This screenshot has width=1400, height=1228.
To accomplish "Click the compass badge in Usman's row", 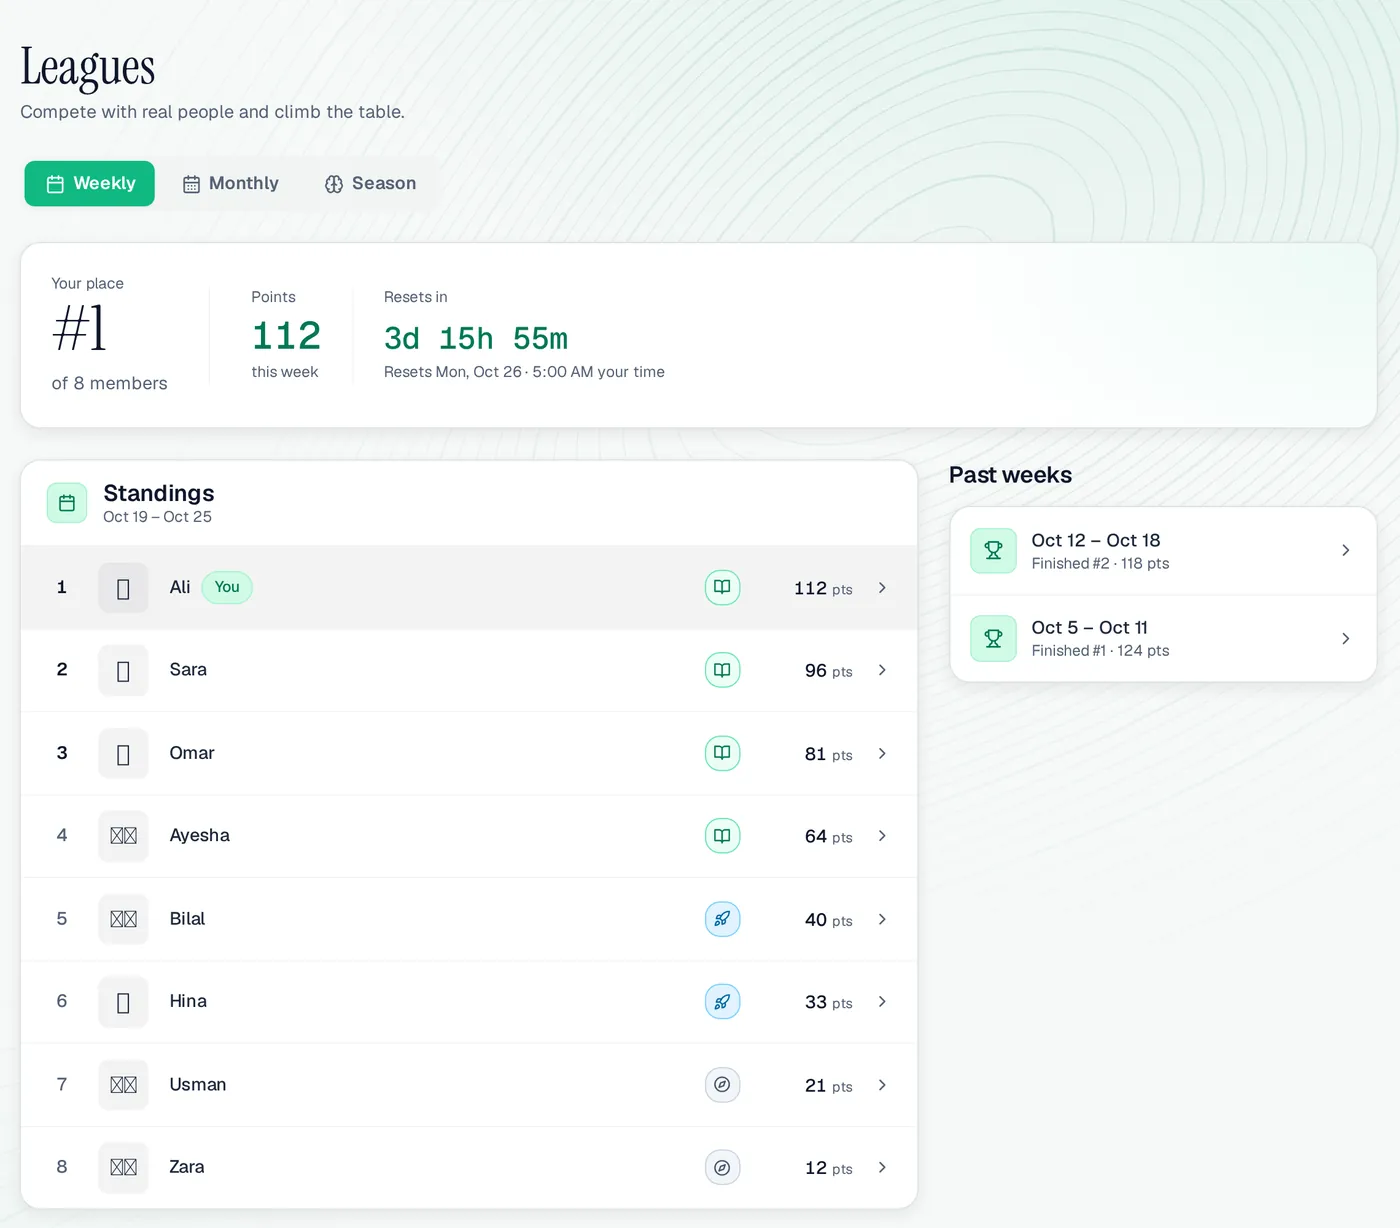I will pyautogui.click(x=722, y=1085).
